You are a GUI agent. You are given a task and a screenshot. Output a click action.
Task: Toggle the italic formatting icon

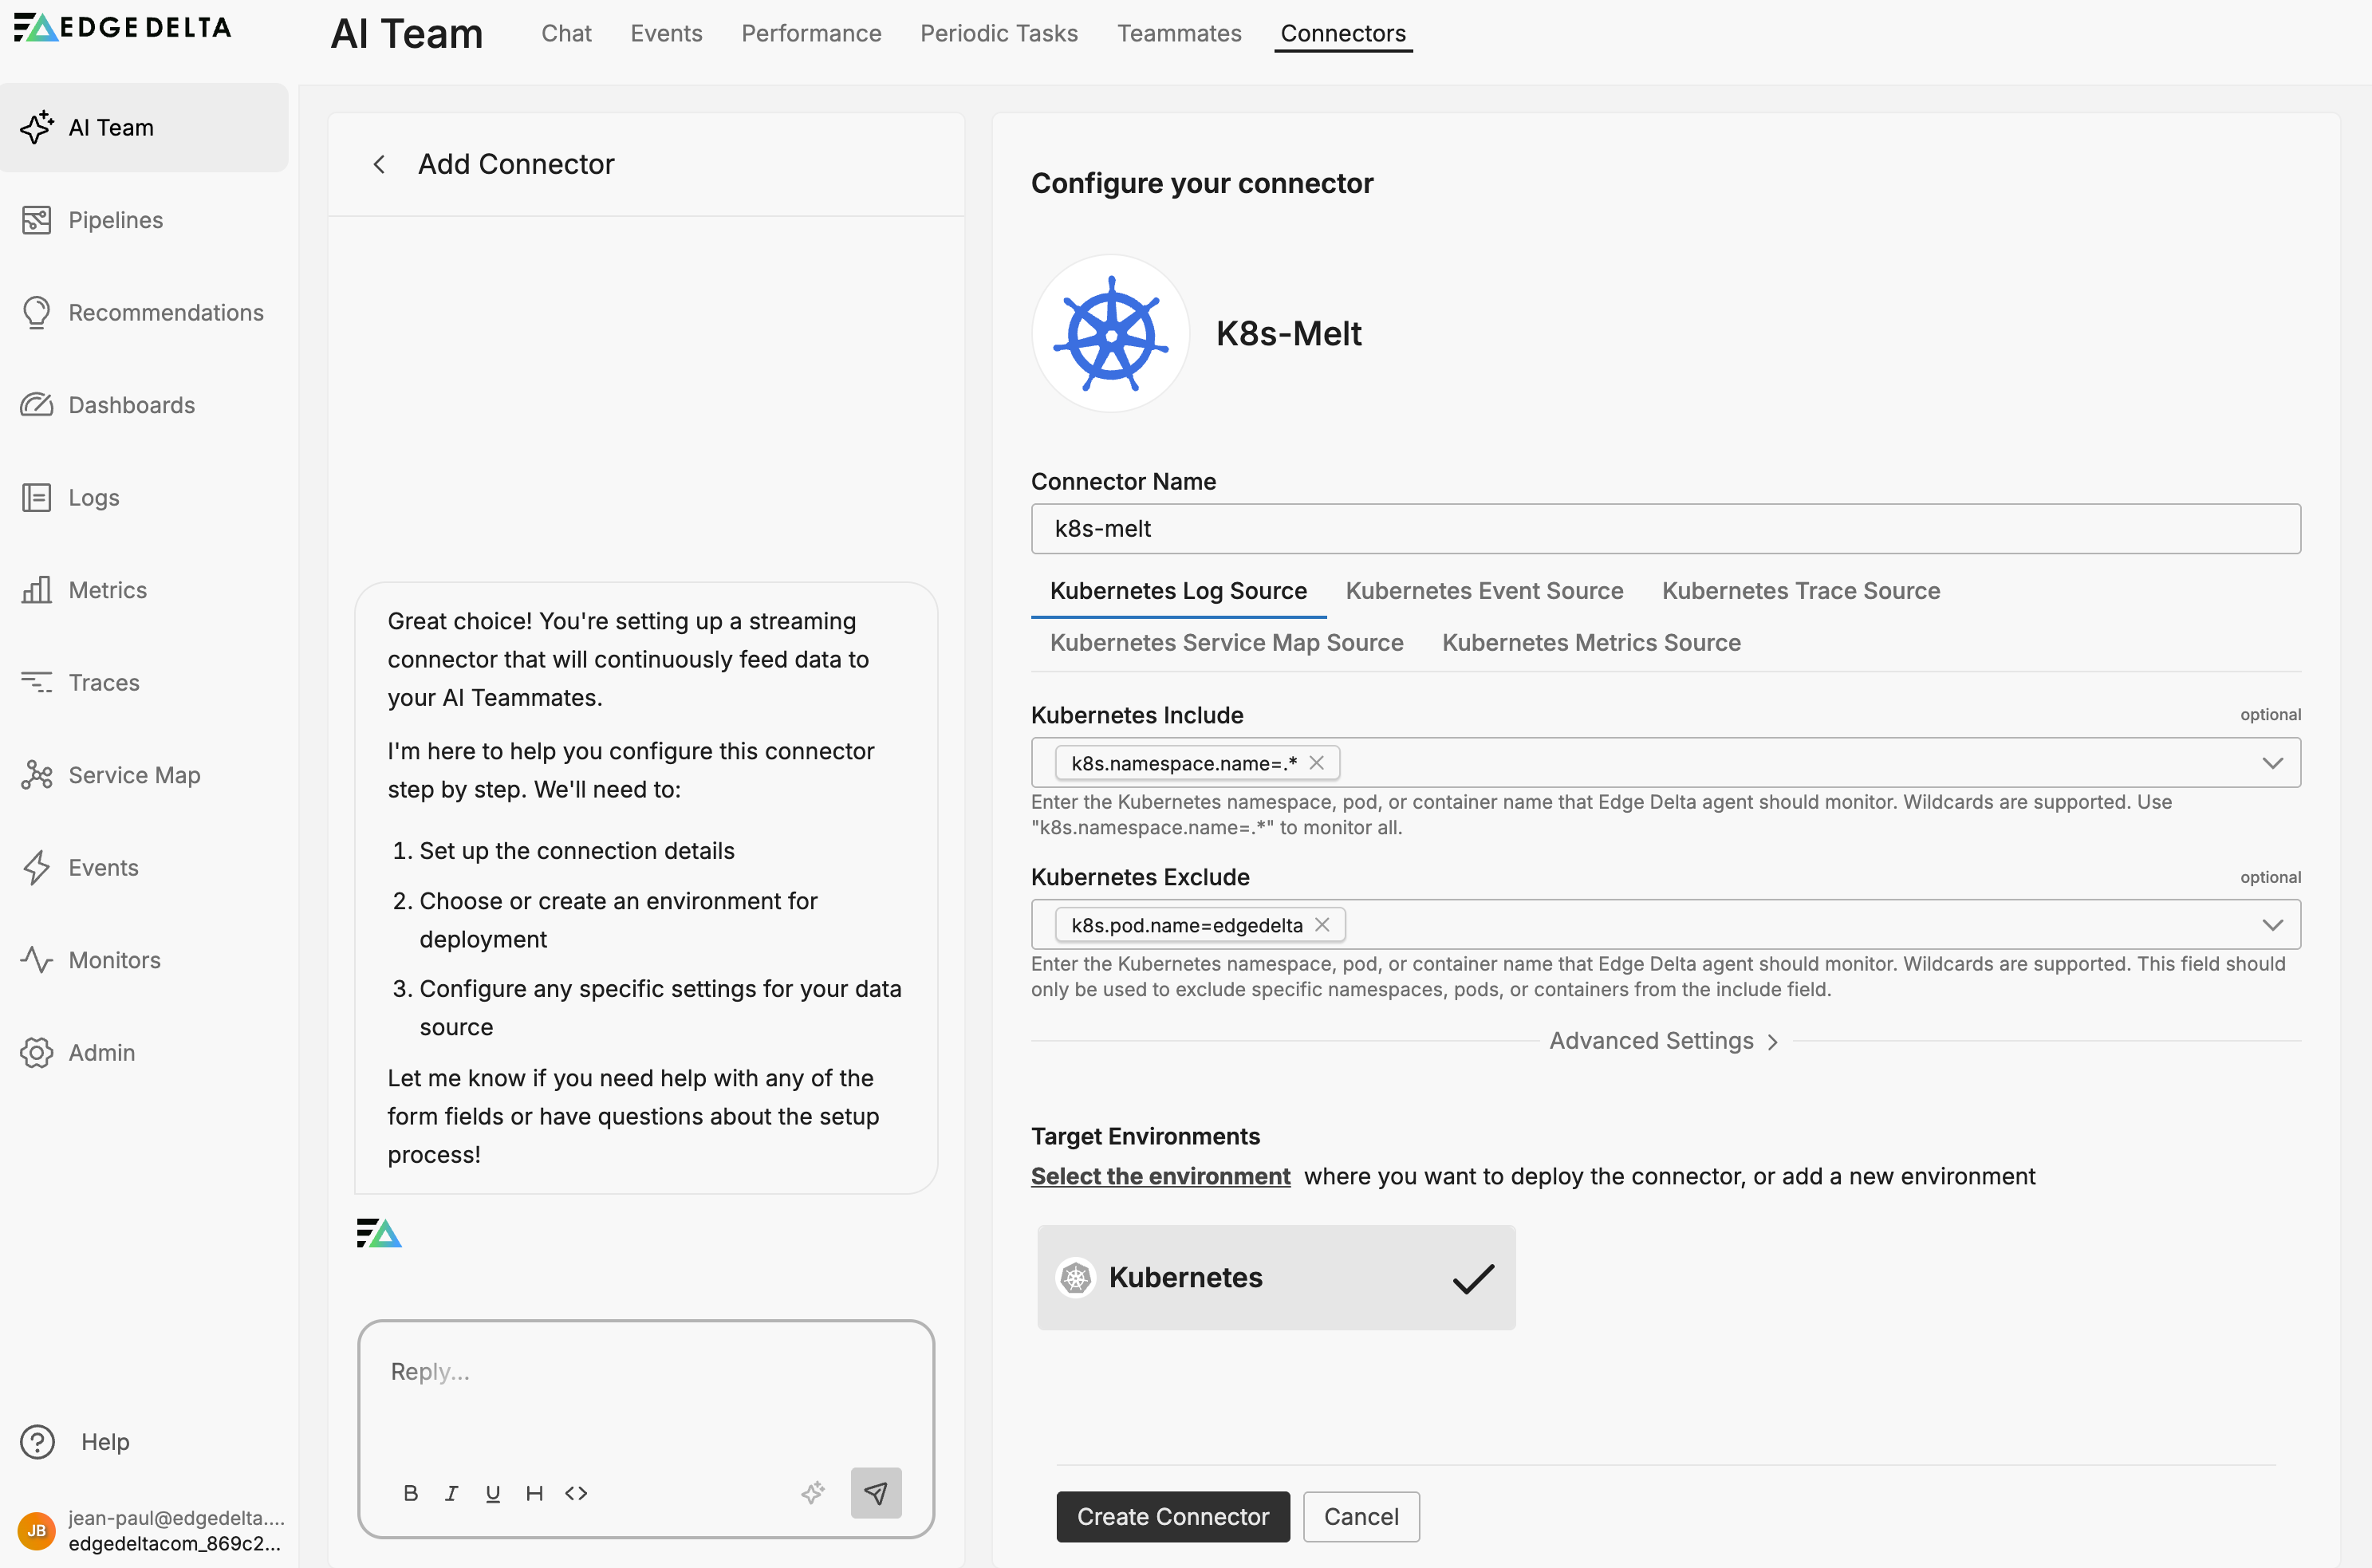coord(451,1493)
